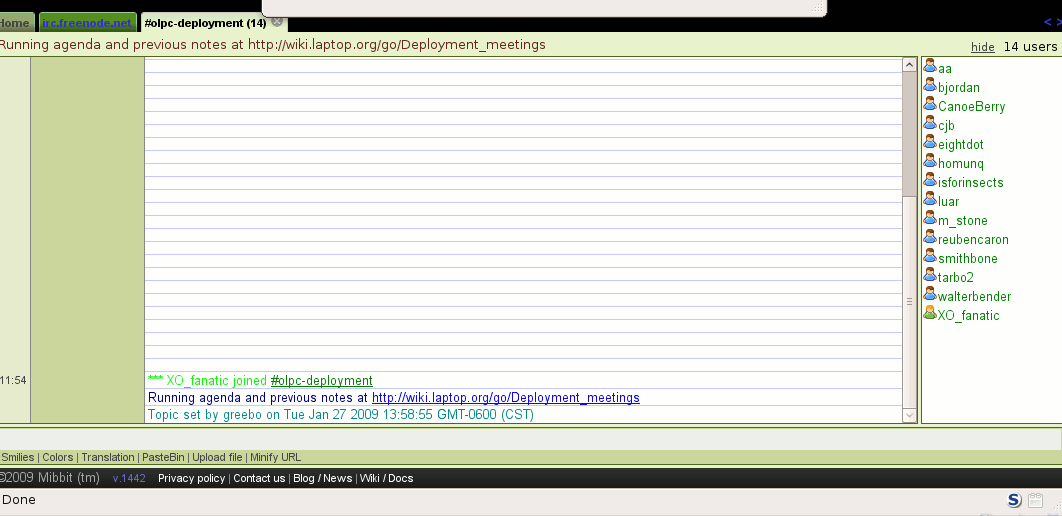Open the Privacy policy link in the footer
This screenshot has height=516, width=1062.
(191, 478)
